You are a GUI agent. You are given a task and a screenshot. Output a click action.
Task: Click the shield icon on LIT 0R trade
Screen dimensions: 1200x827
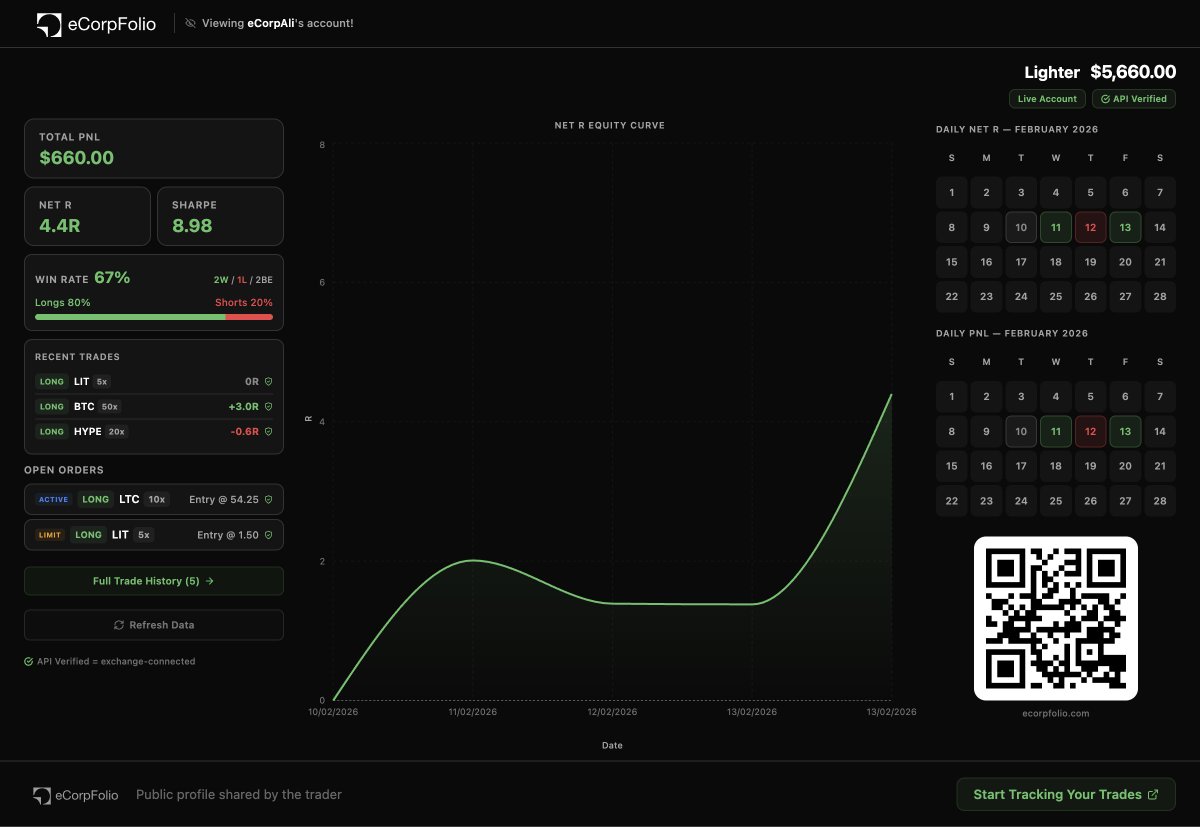268,382
